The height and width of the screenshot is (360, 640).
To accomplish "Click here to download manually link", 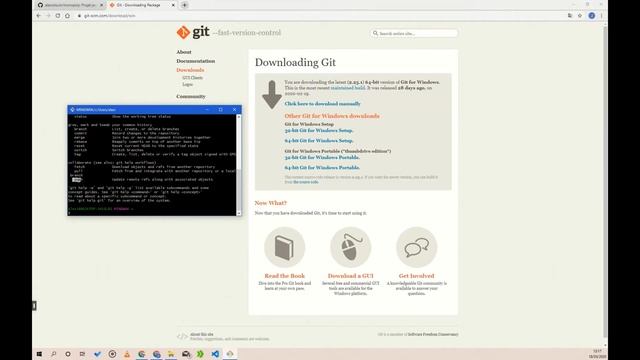I will [322, 104].
